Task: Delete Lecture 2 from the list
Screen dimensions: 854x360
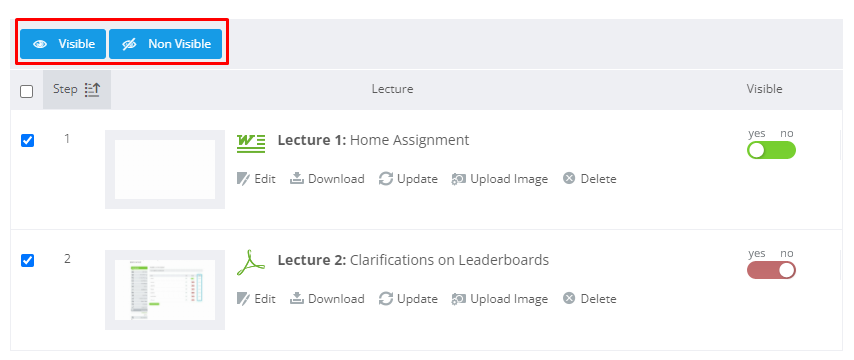Action: tap(589, 299)
